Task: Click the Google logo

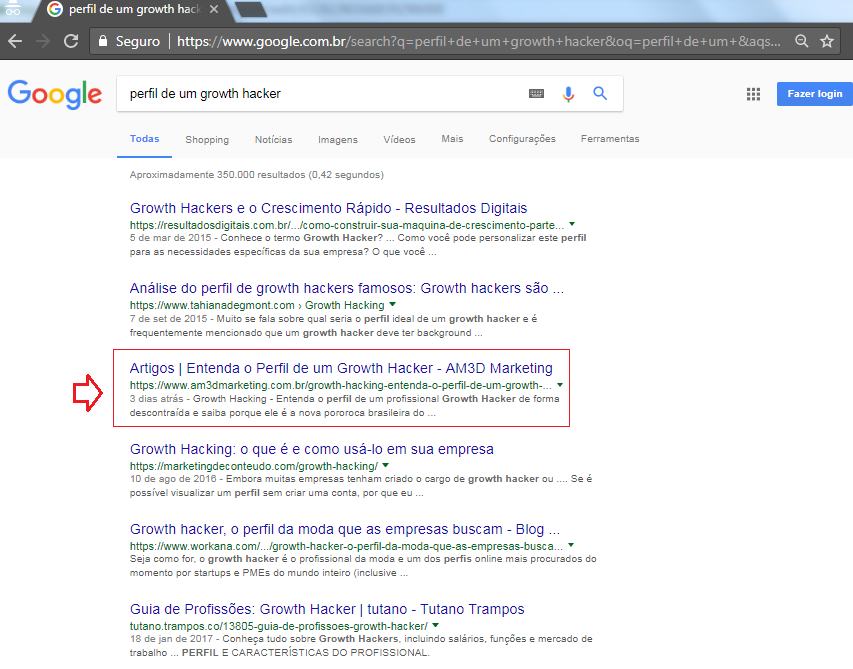Action: pyautogui.click(x=54, y=94)
